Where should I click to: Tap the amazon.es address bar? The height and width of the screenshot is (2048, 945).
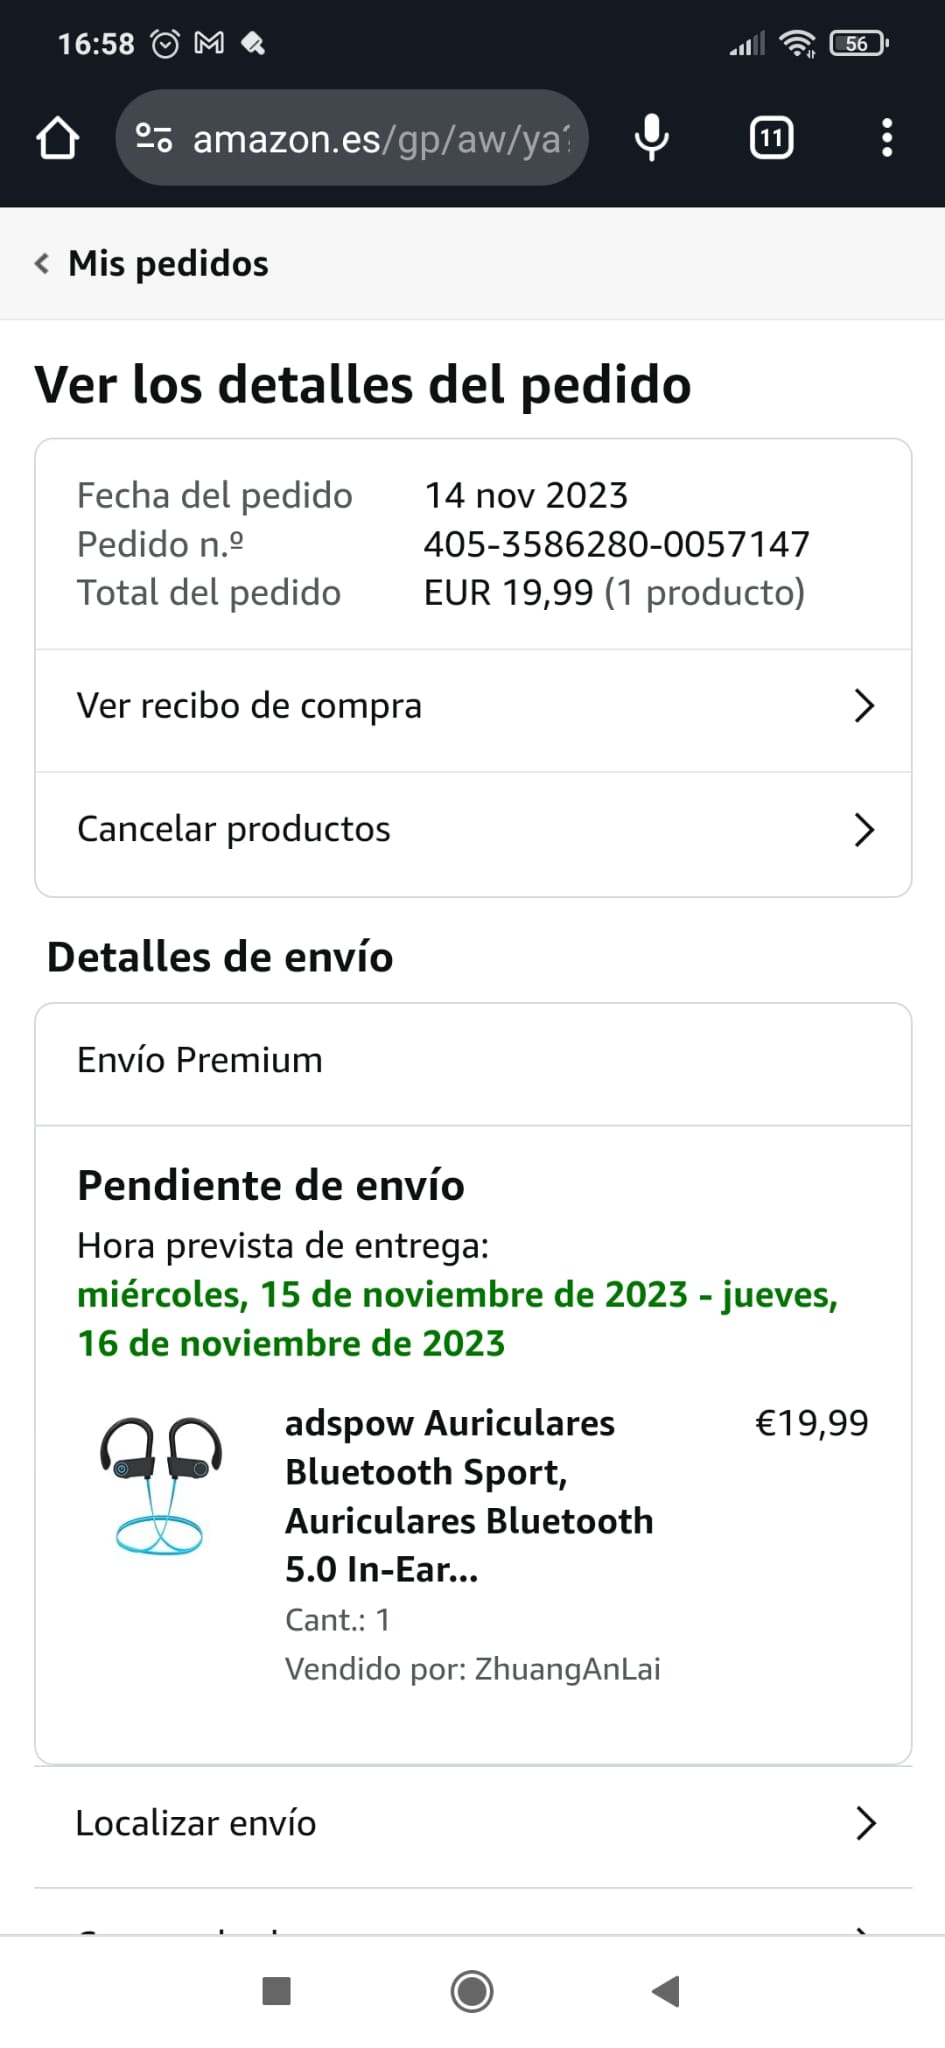380,138
